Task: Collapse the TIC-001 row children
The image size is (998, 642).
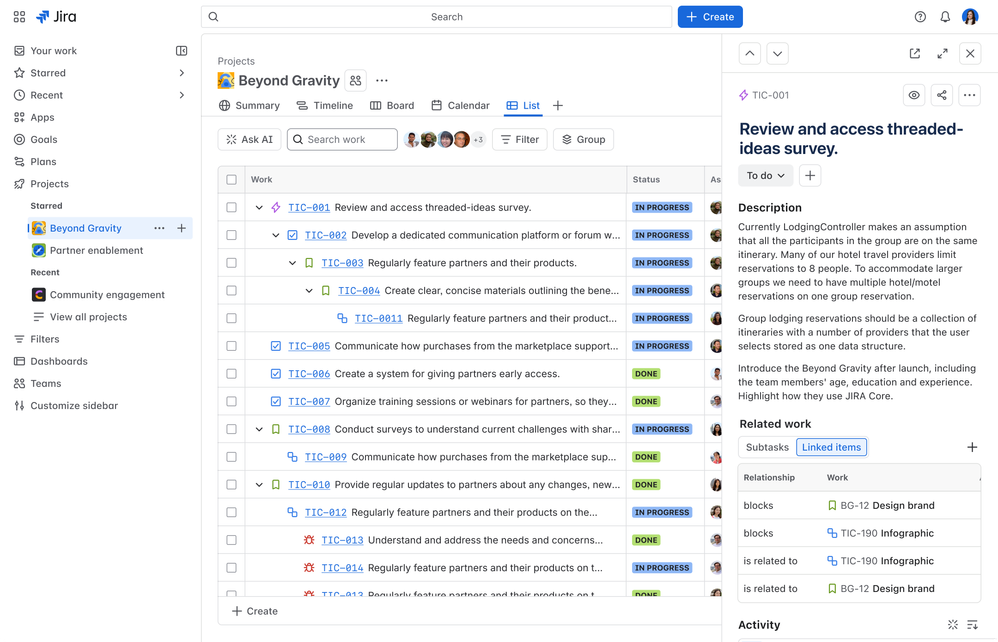Action: (x=259, y=207)
